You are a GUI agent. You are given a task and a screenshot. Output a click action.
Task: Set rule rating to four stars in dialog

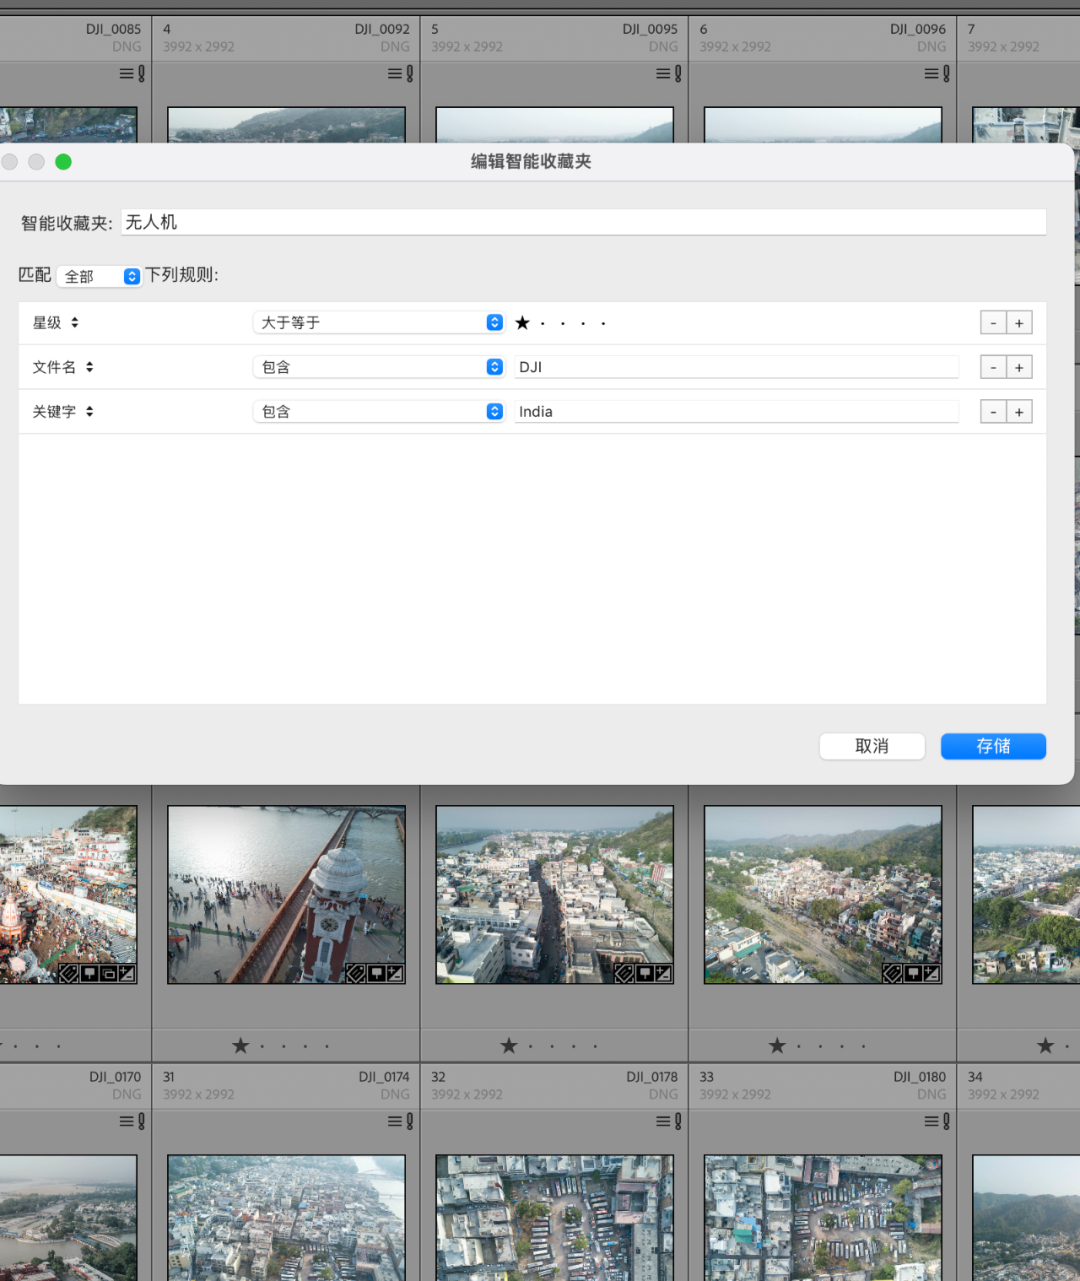point(583,323)
